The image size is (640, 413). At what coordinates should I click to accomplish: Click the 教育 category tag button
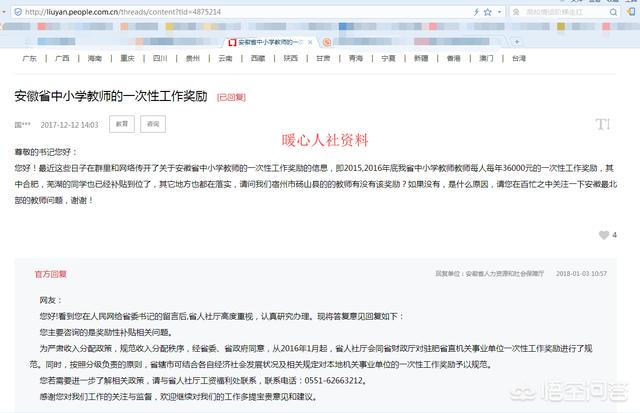[x=122, y=124]
